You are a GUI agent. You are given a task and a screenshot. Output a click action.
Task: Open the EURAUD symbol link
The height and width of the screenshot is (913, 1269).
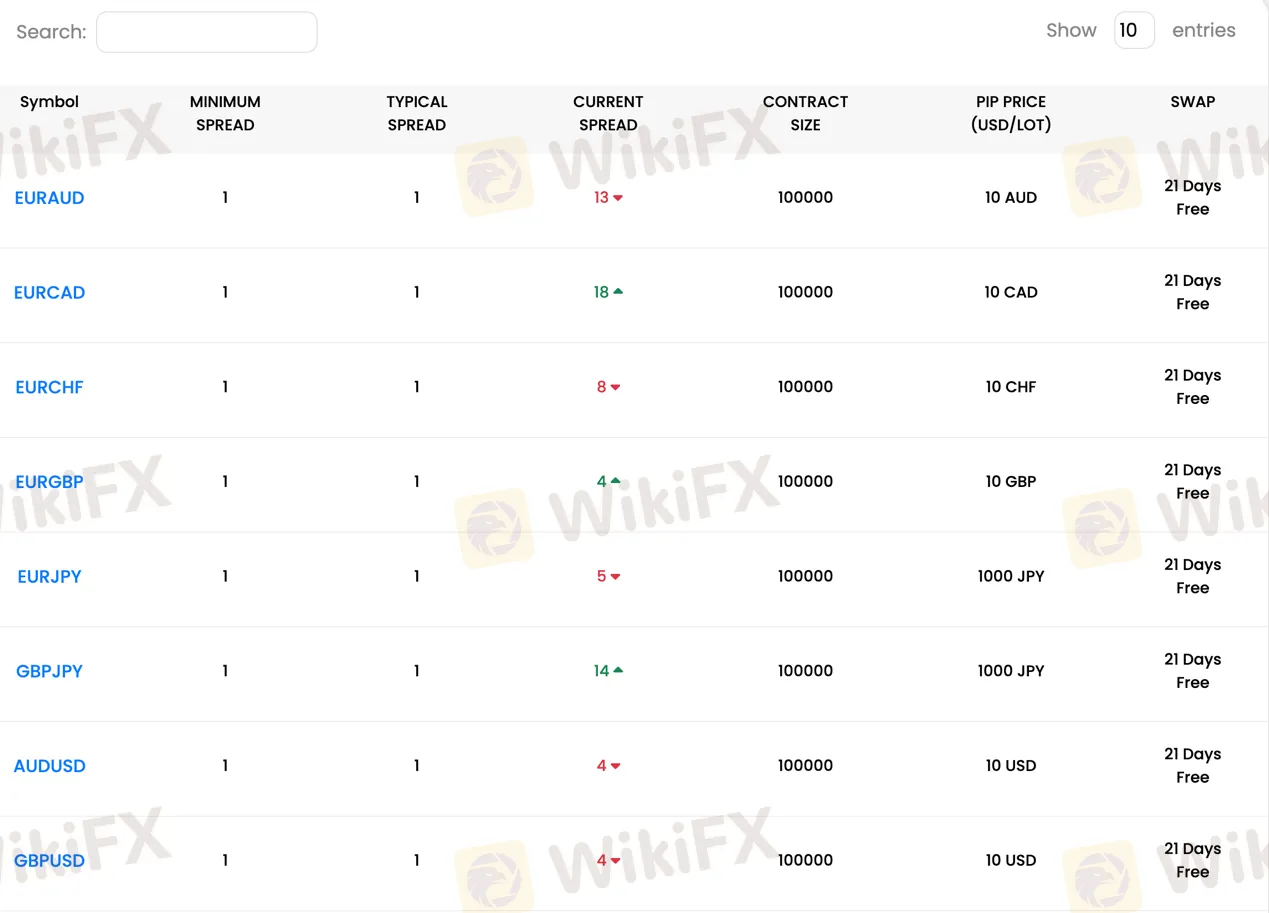click(49, 198)
